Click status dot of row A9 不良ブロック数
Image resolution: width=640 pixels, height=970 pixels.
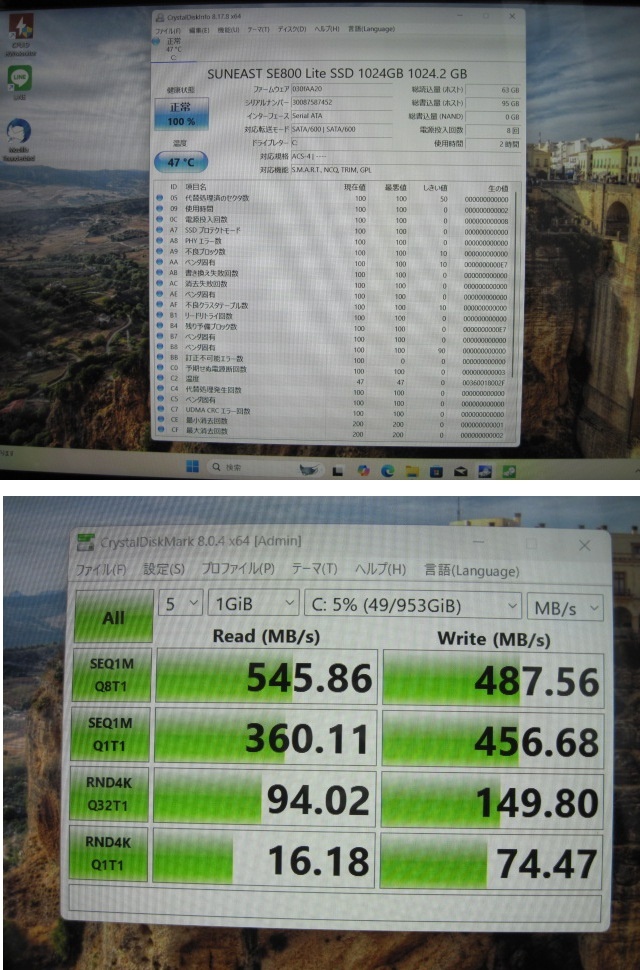click(x=160, y=252)
